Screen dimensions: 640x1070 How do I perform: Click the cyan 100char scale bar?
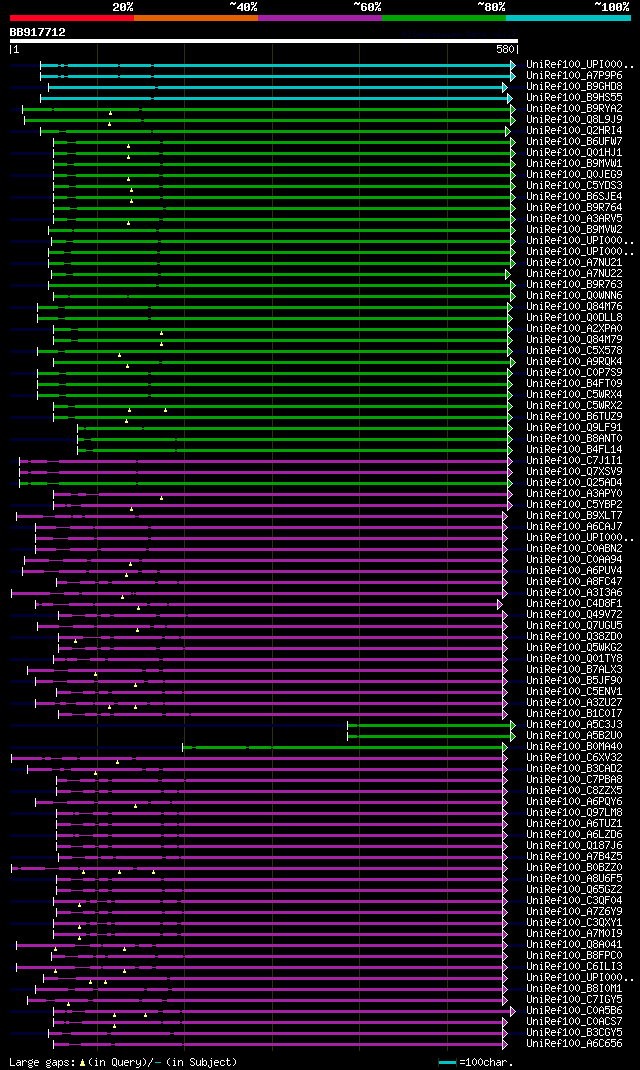[447, 1062]
